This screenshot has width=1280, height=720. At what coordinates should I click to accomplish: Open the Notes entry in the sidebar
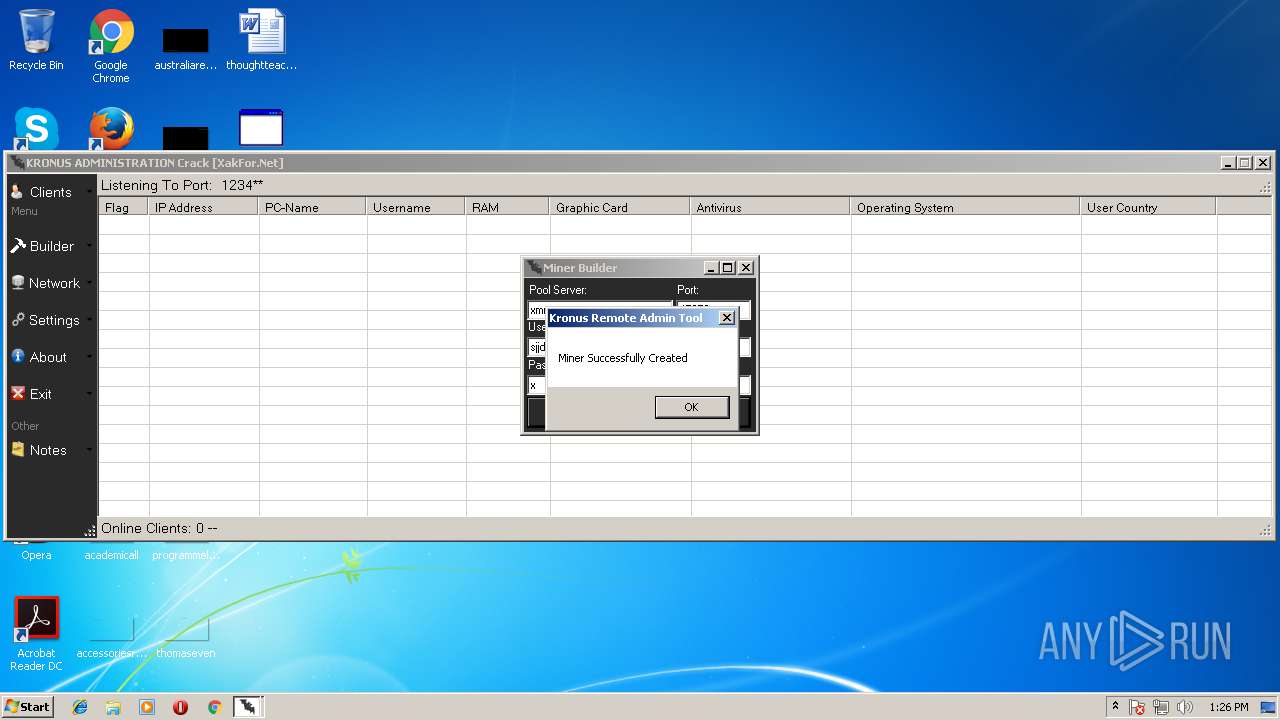51,450
